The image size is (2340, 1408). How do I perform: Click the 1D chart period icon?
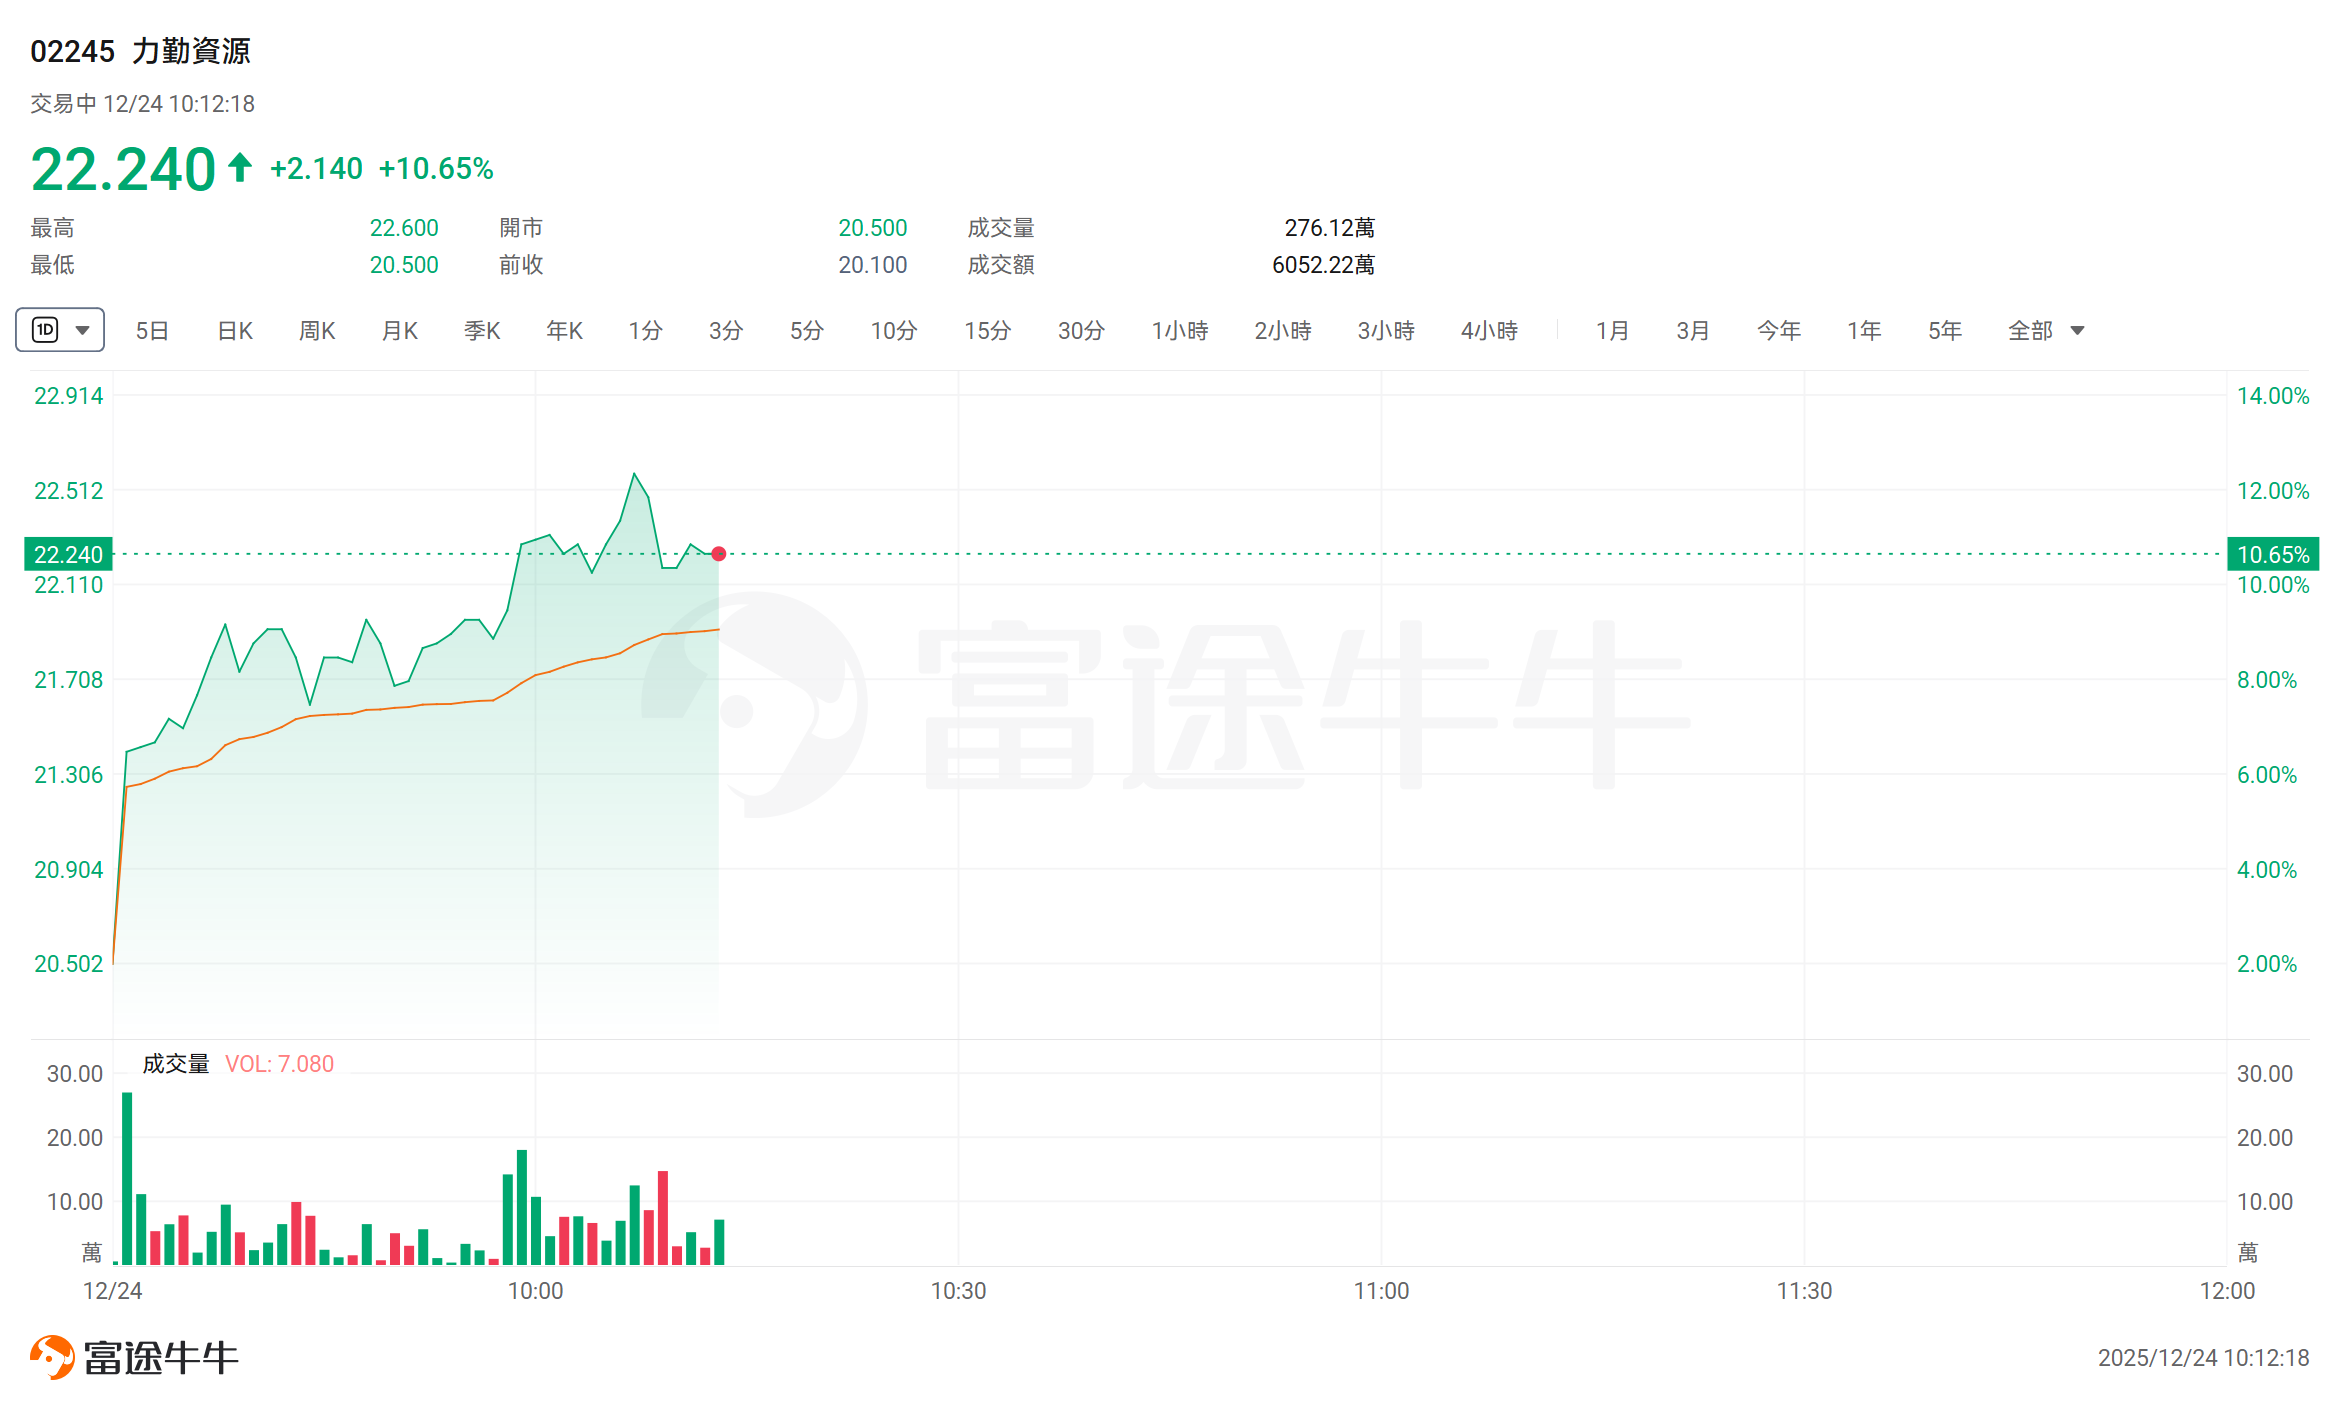click(x=46, y=330)
